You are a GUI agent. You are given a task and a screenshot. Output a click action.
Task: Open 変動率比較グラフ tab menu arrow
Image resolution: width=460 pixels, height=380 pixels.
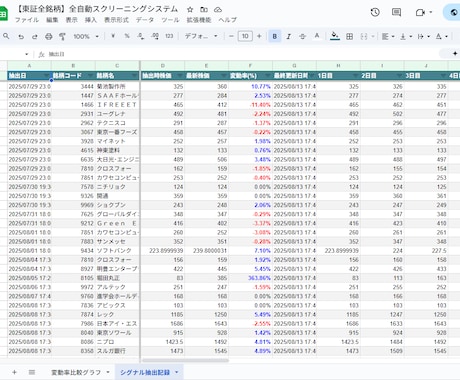(108, 372)
